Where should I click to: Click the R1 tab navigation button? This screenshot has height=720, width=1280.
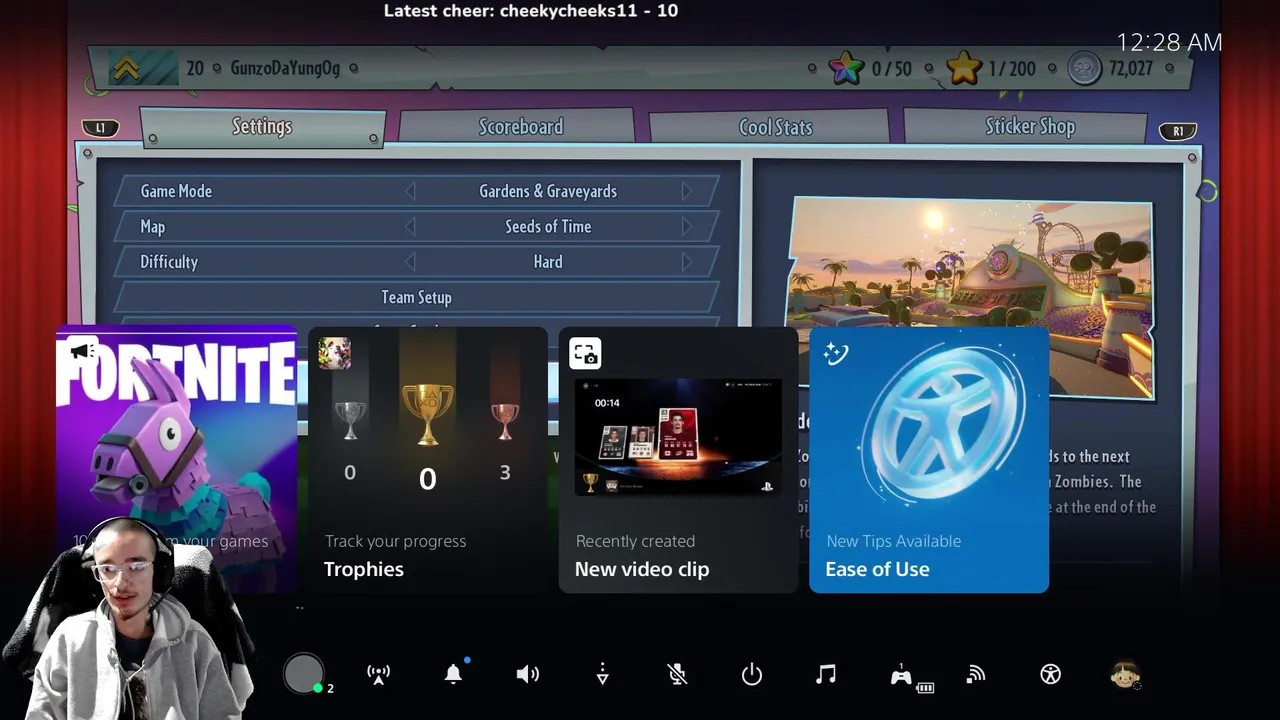(x=1178, y=131)
